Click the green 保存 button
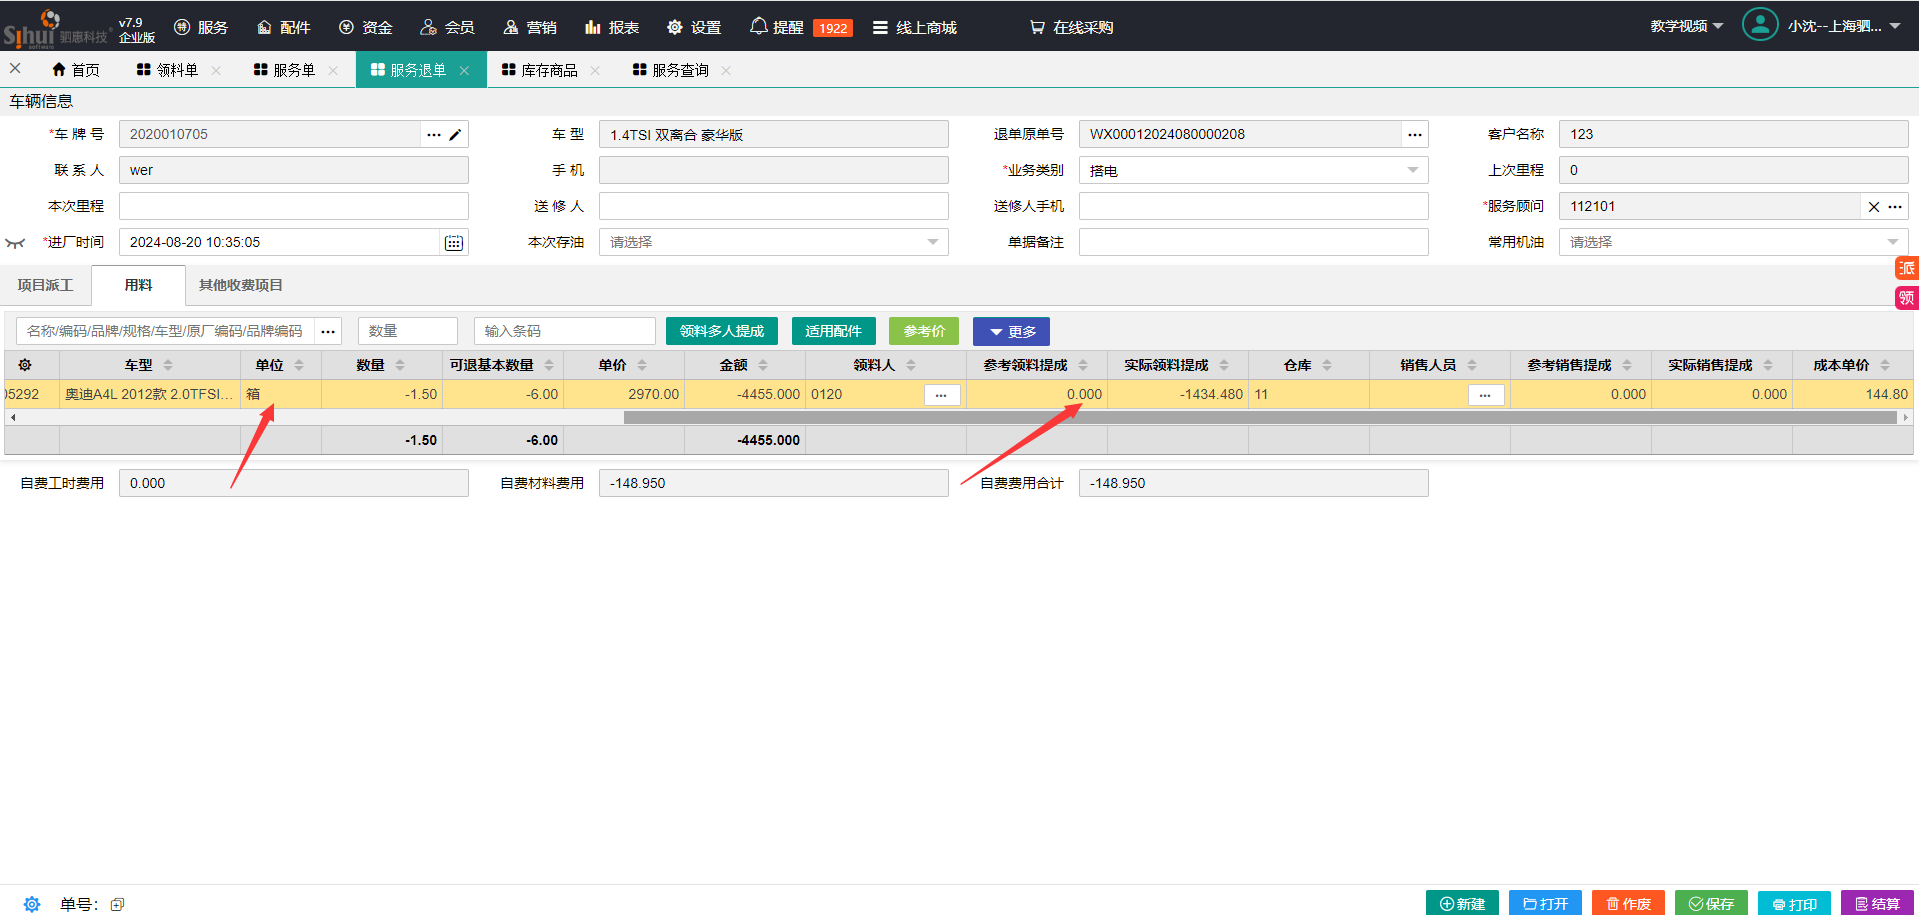The height and width of the screenshot is (915, 1919). click(1710, 903)
